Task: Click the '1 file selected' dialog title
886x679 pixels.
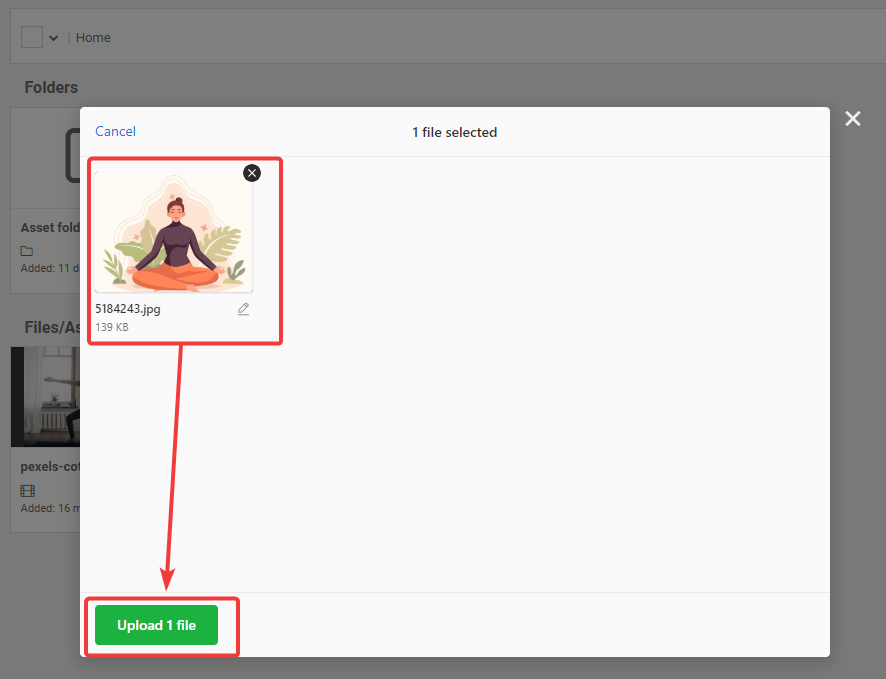Action: click(454, 132)
